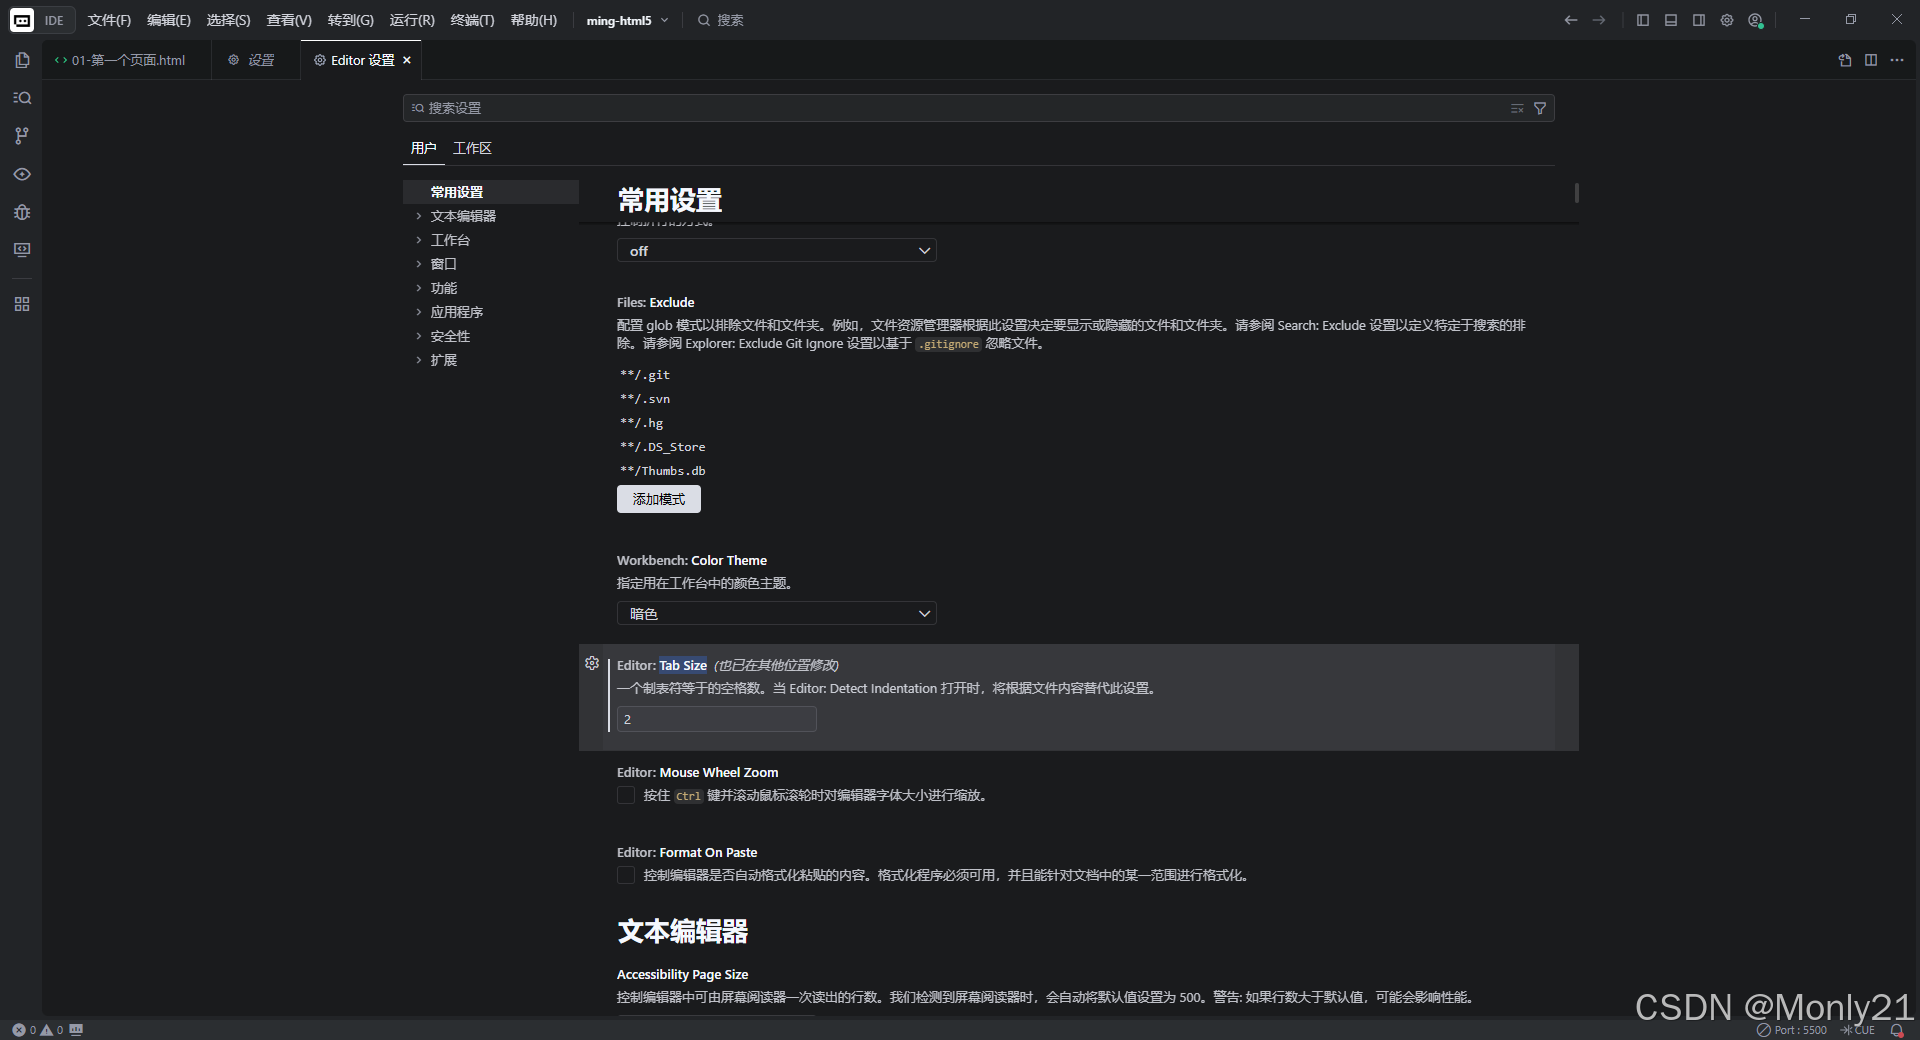Image resolution: width=1920 pixels, height=1040 pixels.
Task: Open the Color Theme 暗色 dropdown
Action: pyautogui.click(x=777, y=613)
